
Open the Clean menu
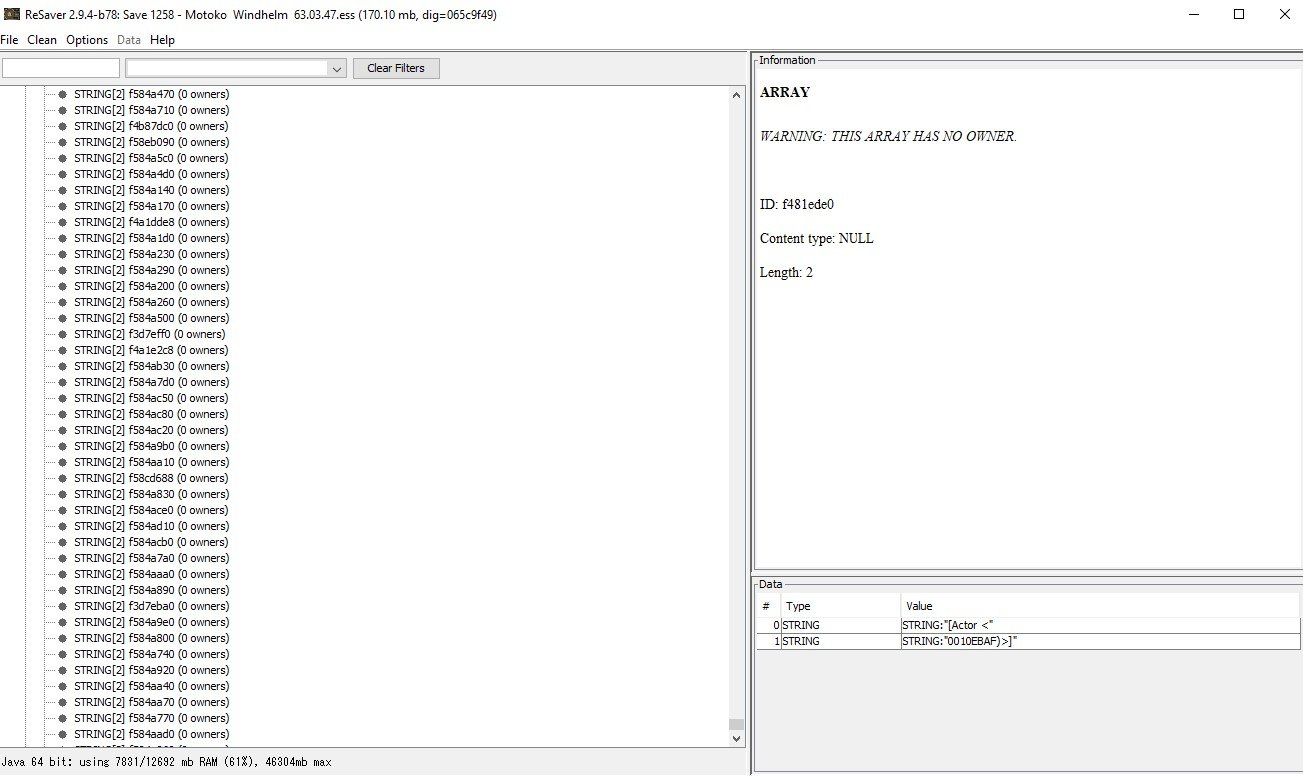click(x=42, y=40)
